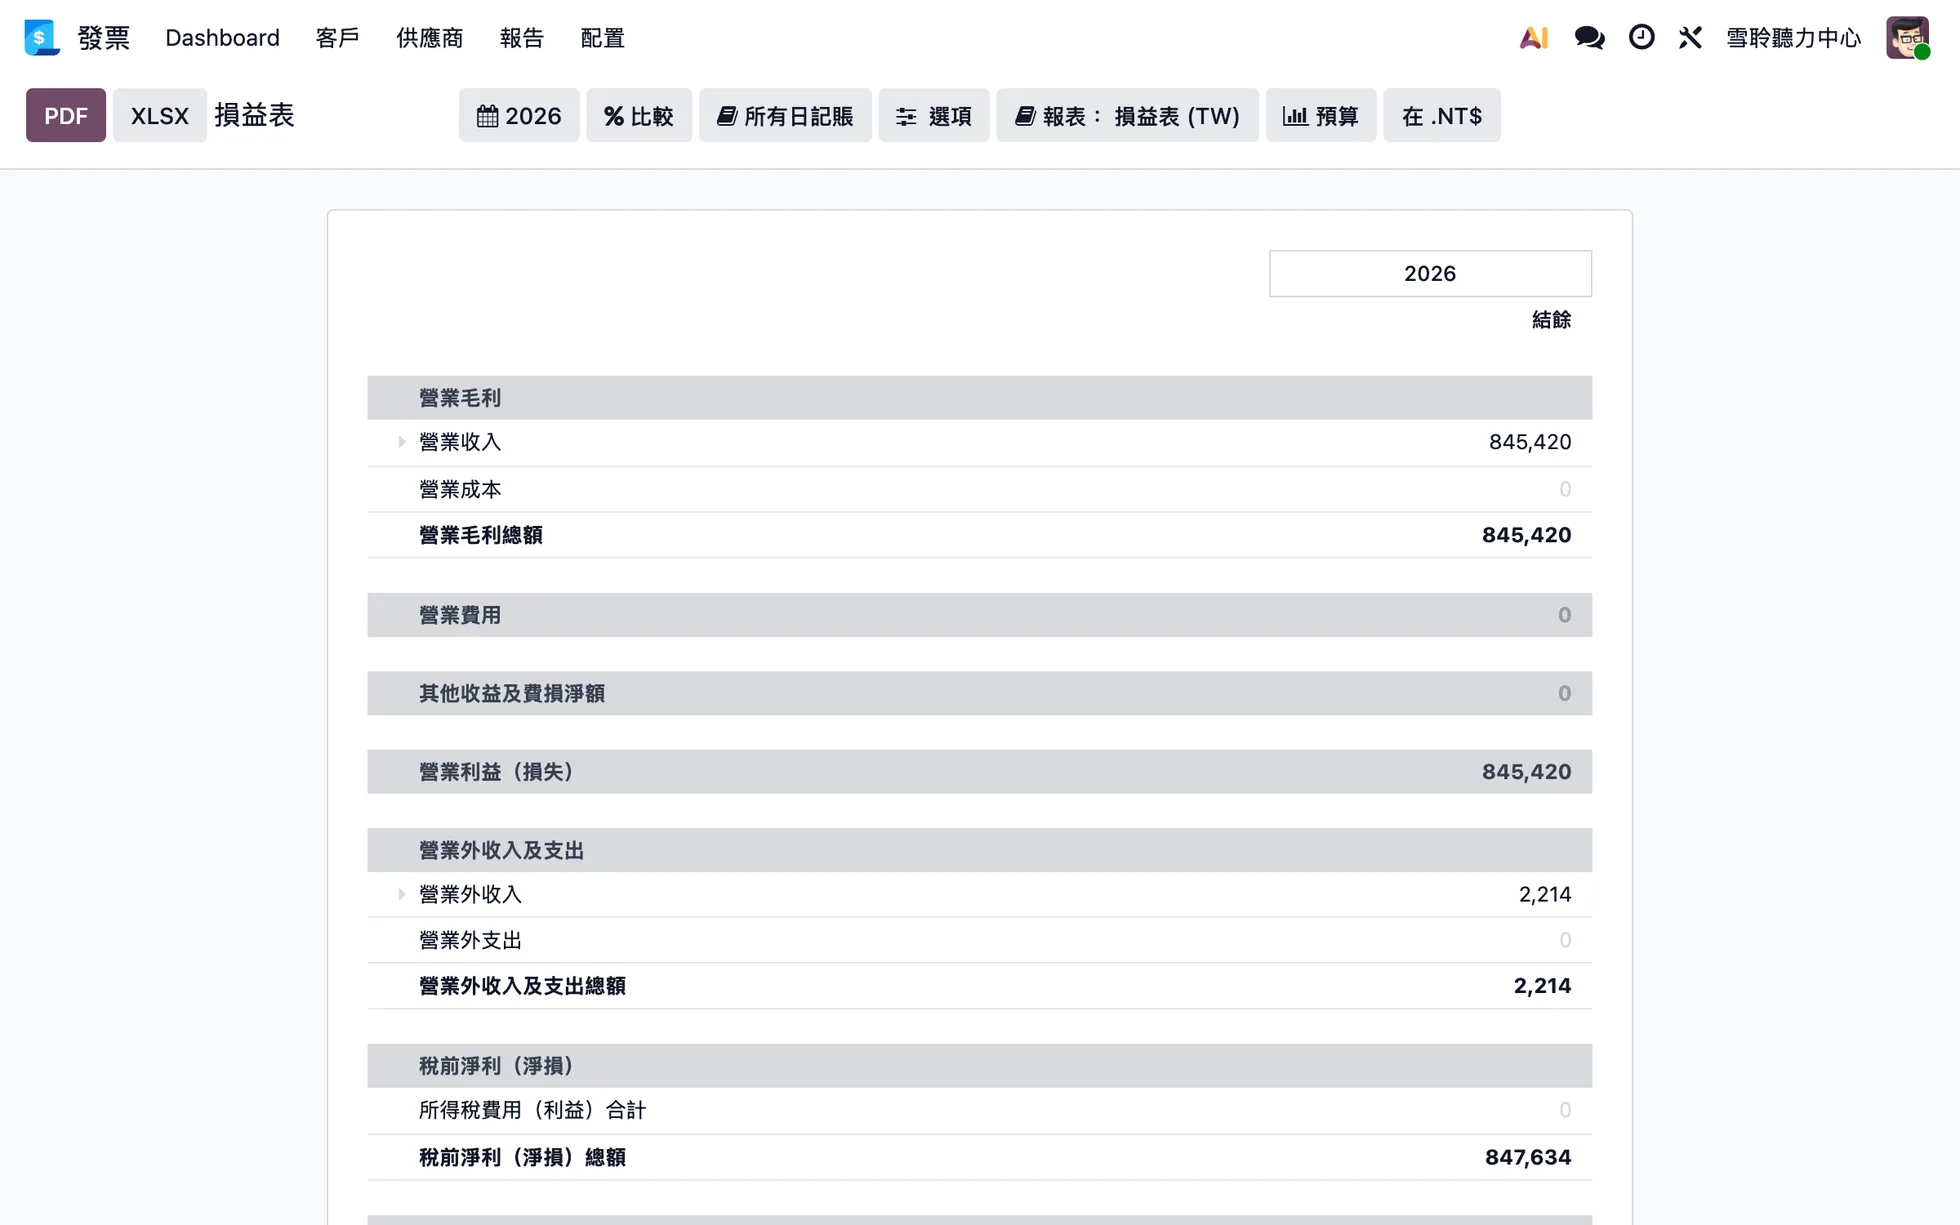Open the activities clock icon
Image resolution: width=1960 pixels, height=1225 pixels.
pyautogui.click(x=1641, y=38)
